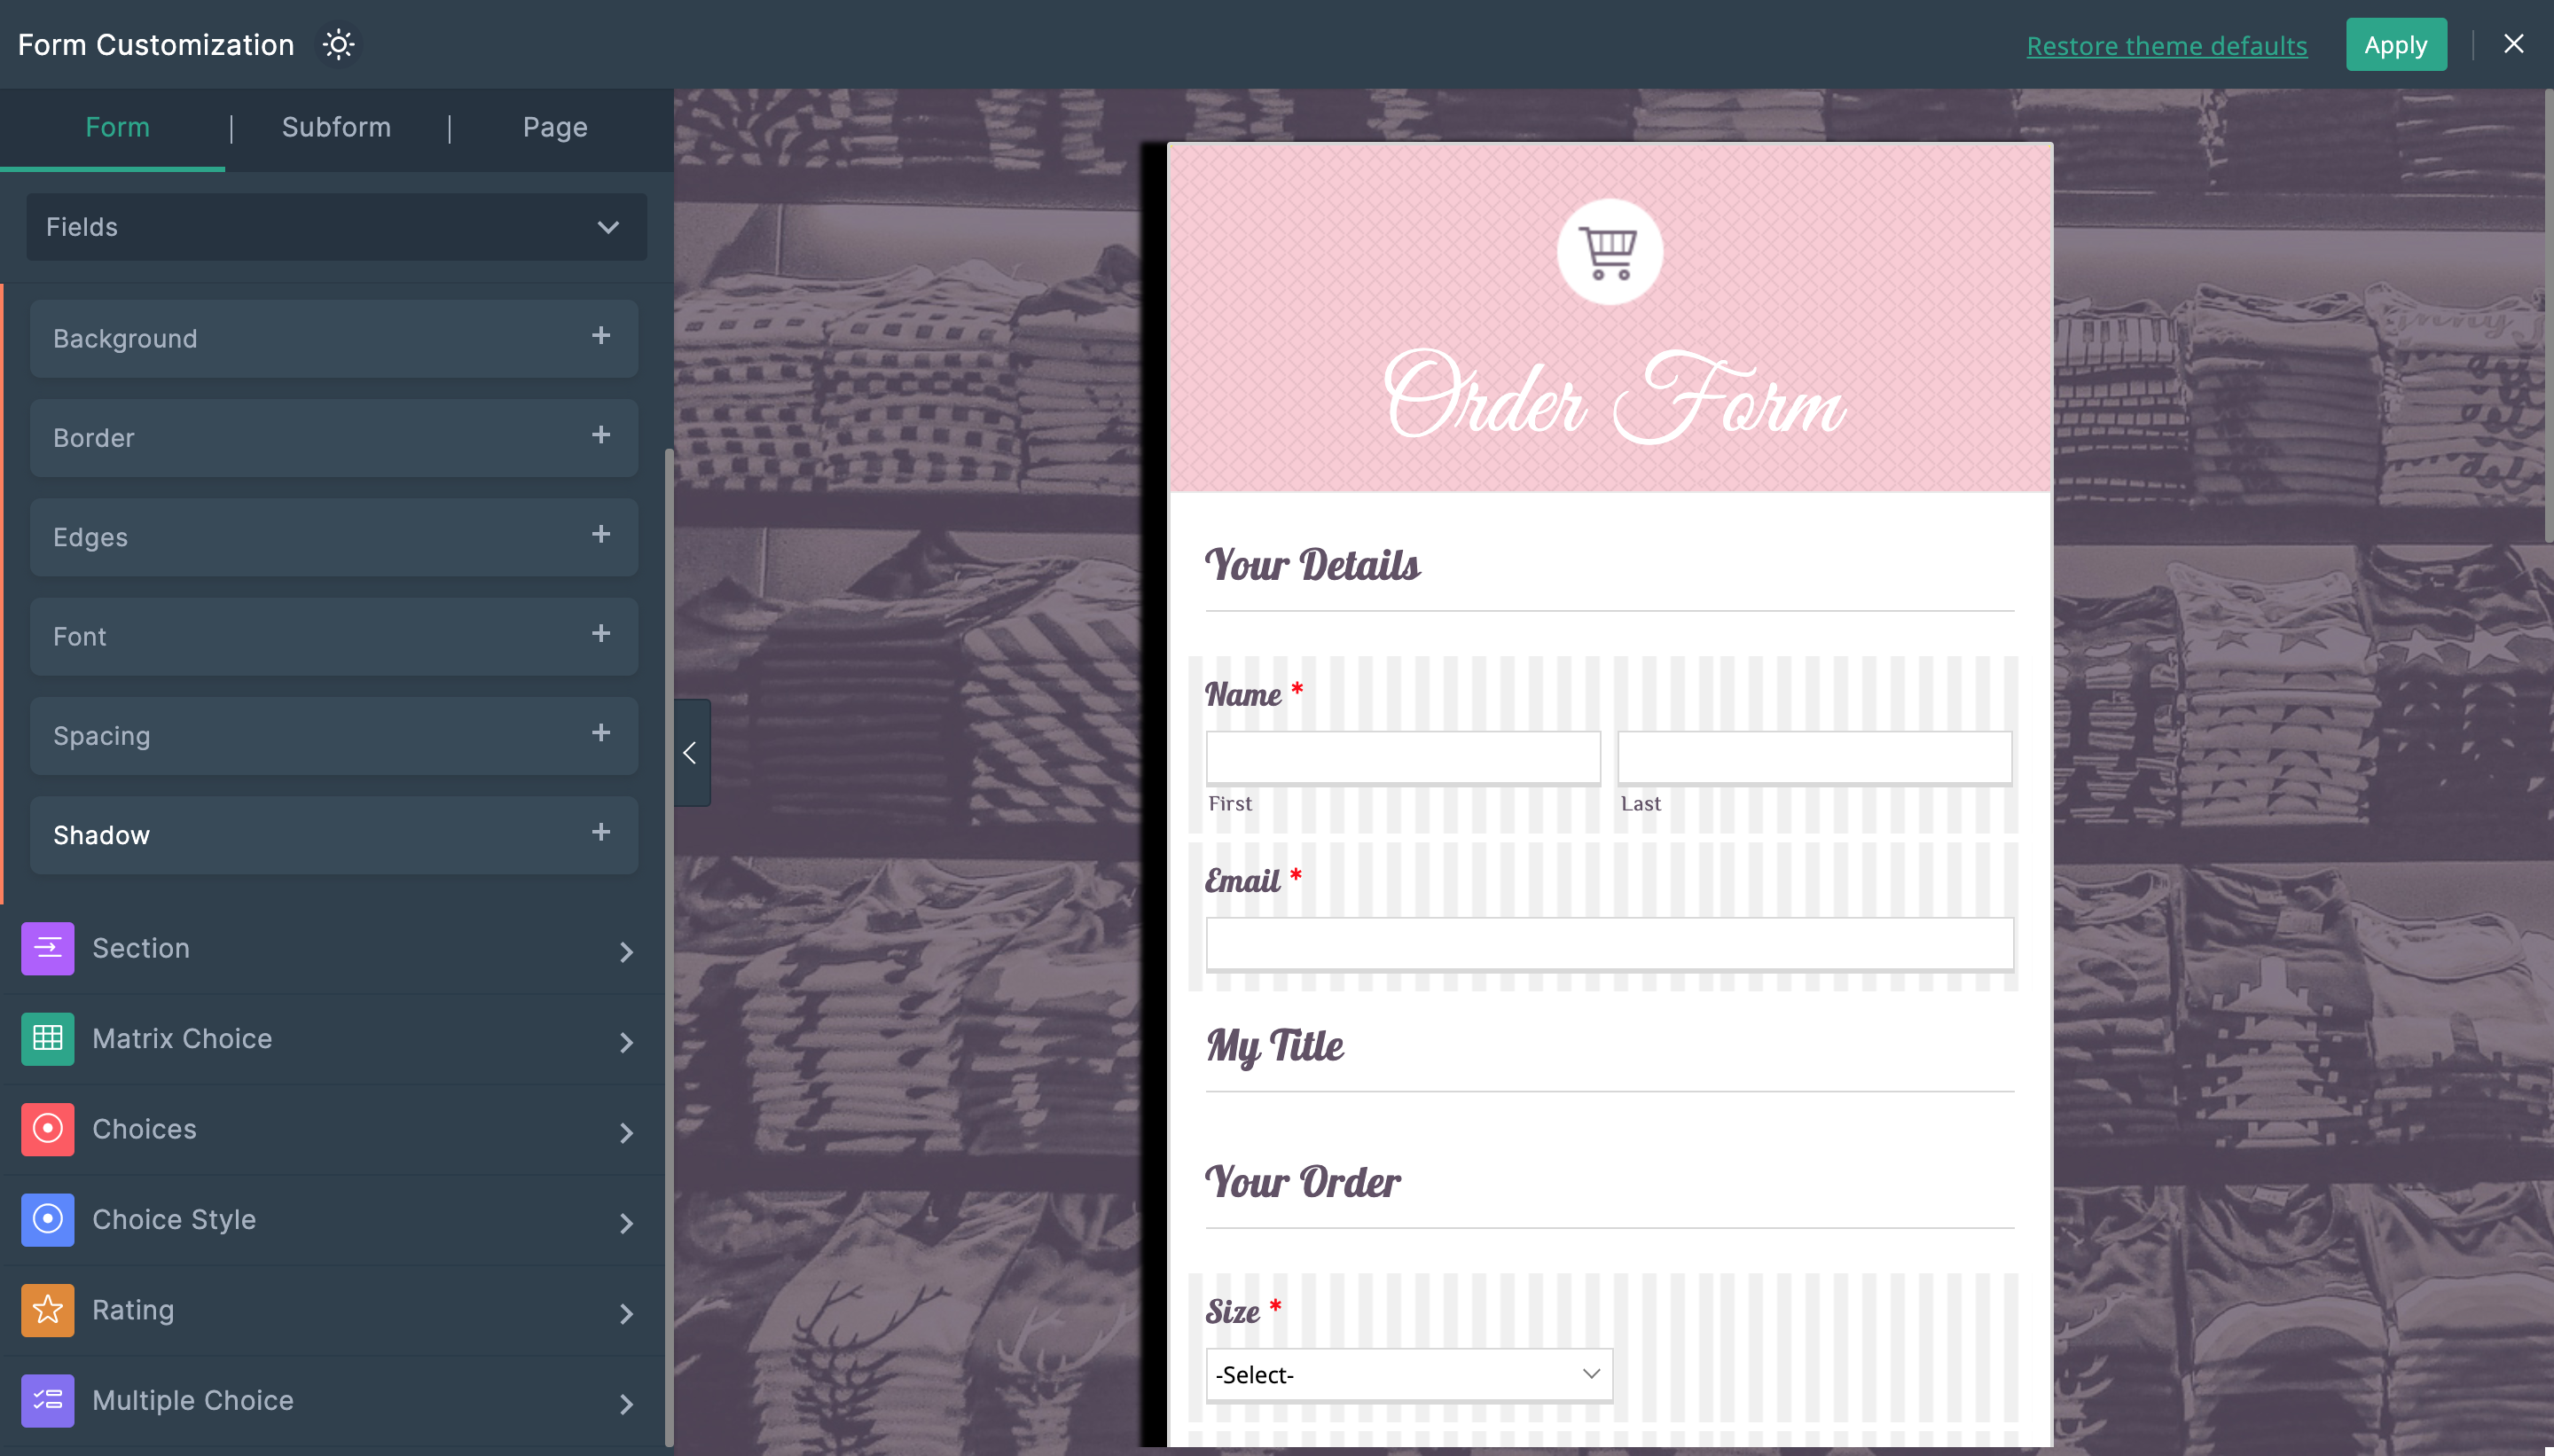Click the Choice Style element icon
The height and width of the screenshot is (1456, 2554).
click(x=45, y=1219)
